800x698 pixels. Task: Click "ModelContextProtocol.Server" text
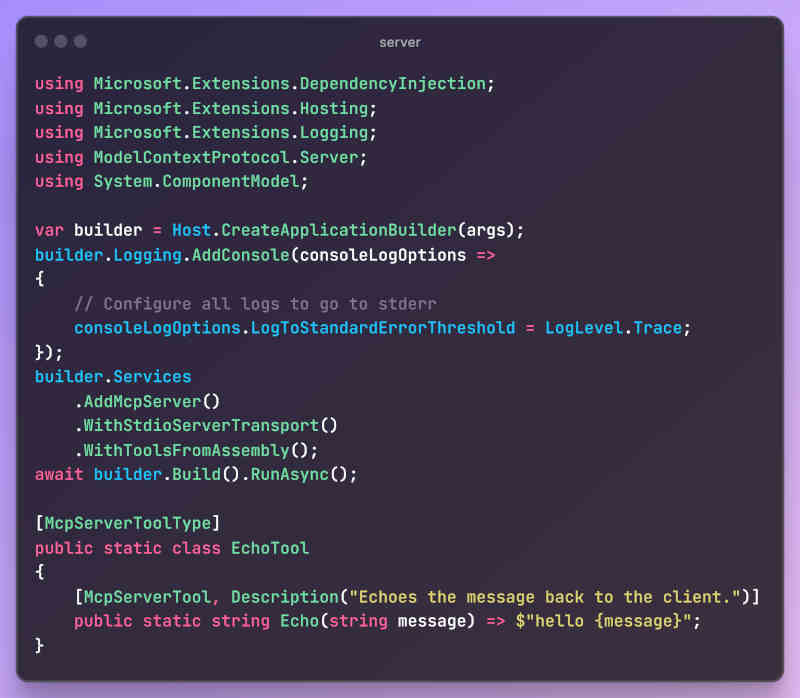pos(227,157)
